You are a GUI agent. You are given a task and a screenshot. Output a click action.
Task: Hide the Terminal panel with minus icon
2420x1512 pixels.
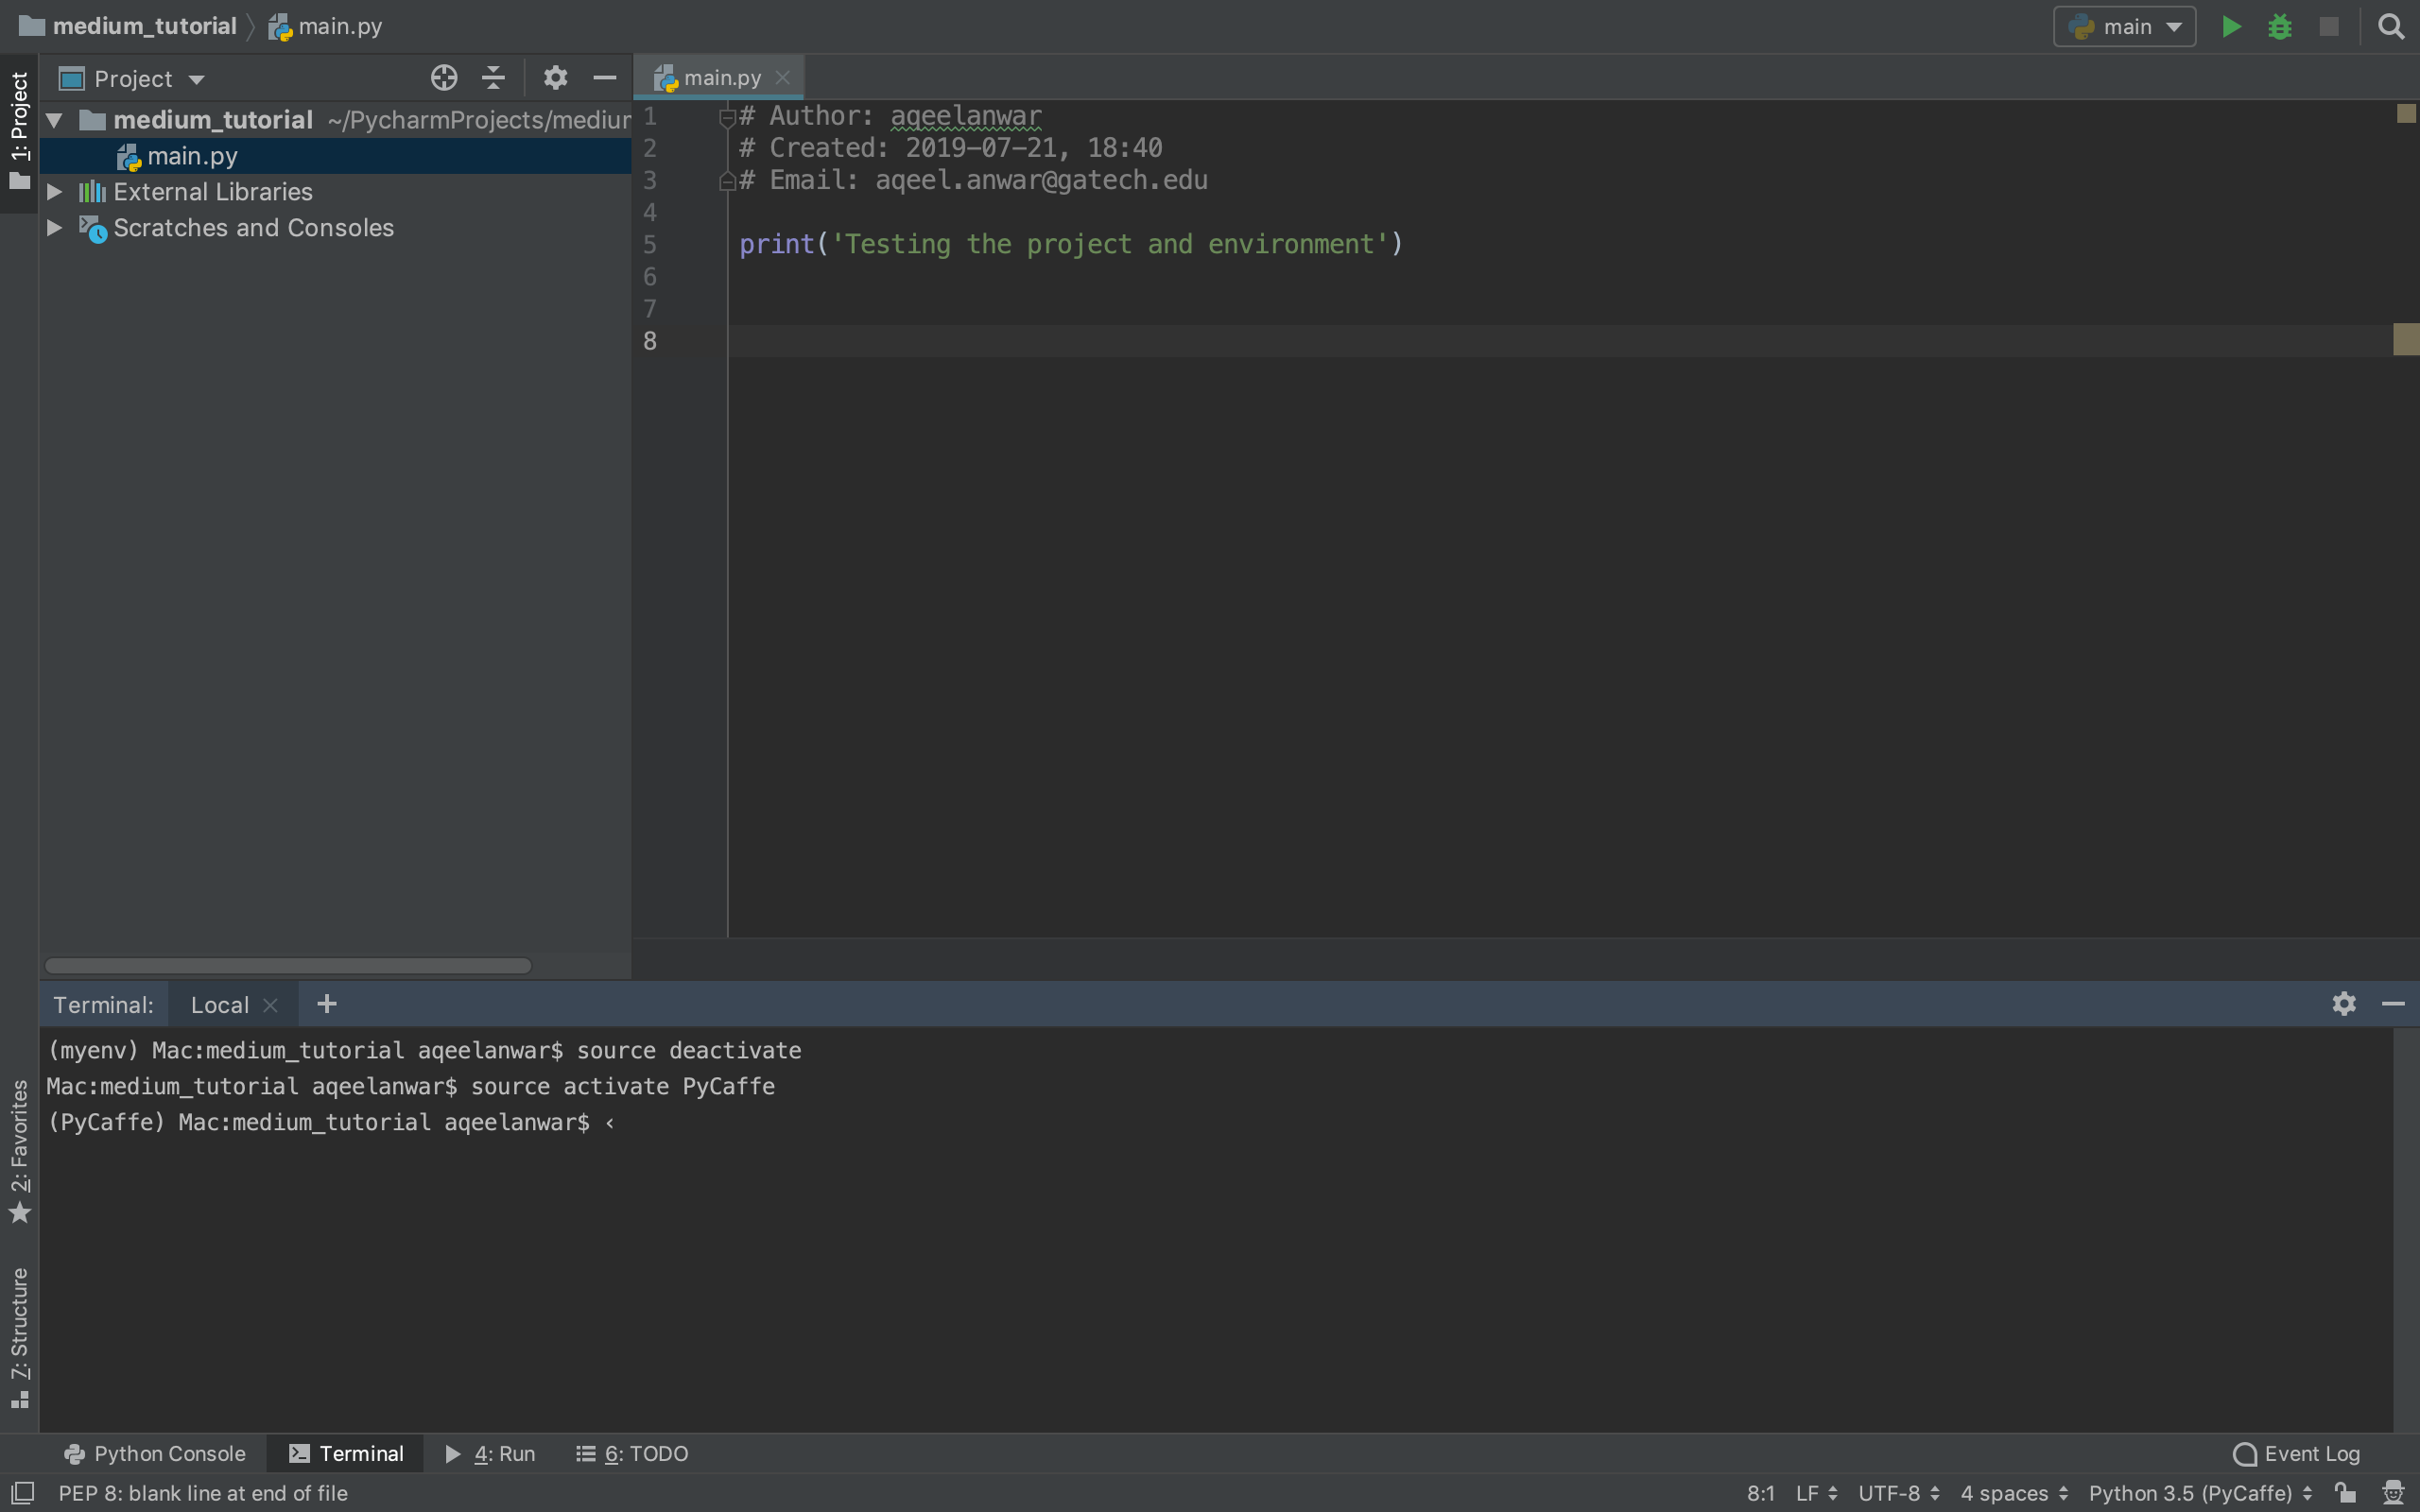coord(2393,1003)
